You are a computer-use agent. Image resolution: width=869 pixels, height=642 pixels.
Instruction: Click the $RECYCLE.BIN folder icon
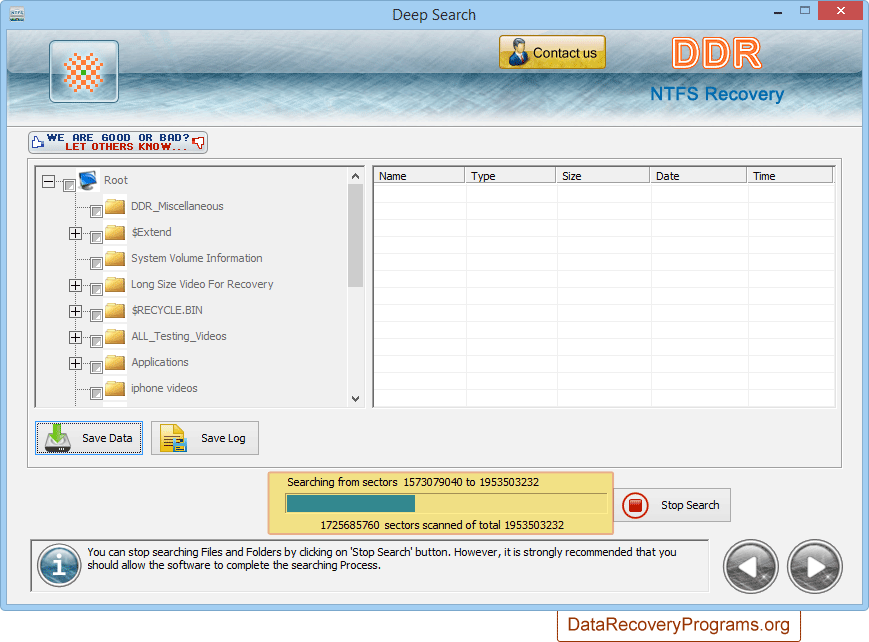[x=115, y=310]
